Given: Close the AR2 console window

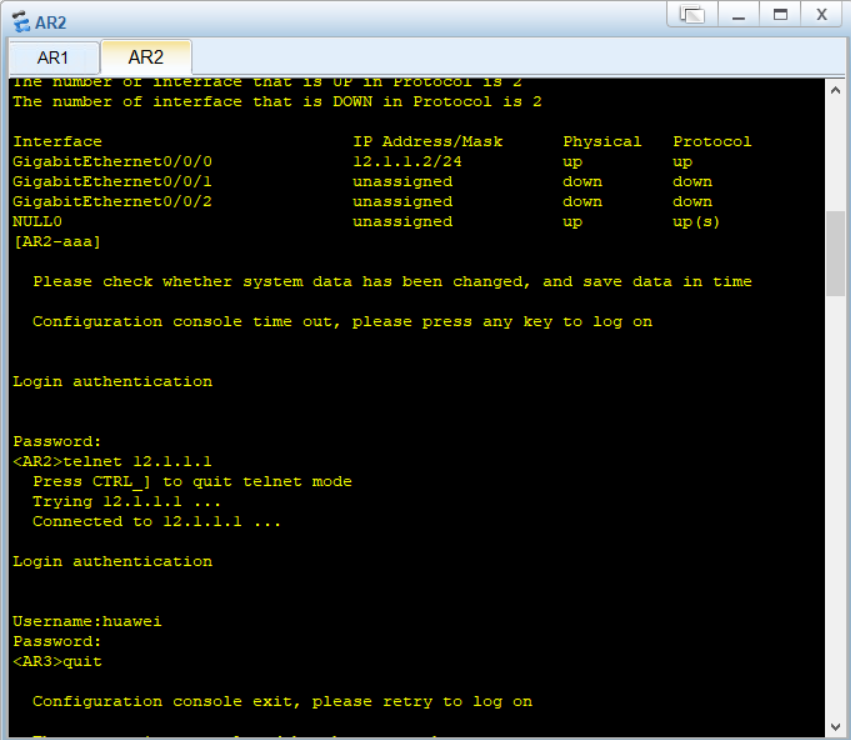Looking at the screenshot, I should pyautogui.click(x=822, y=15).
